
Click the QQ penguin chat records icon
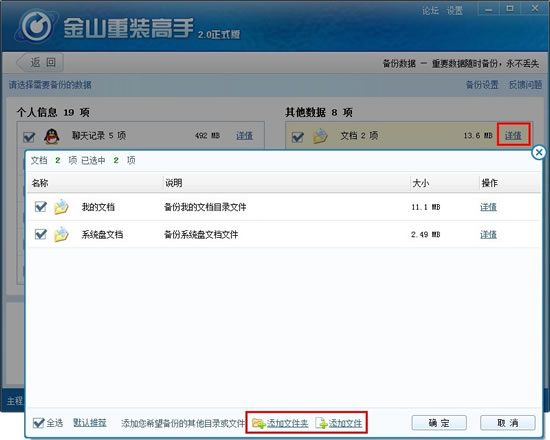[52, 136]
